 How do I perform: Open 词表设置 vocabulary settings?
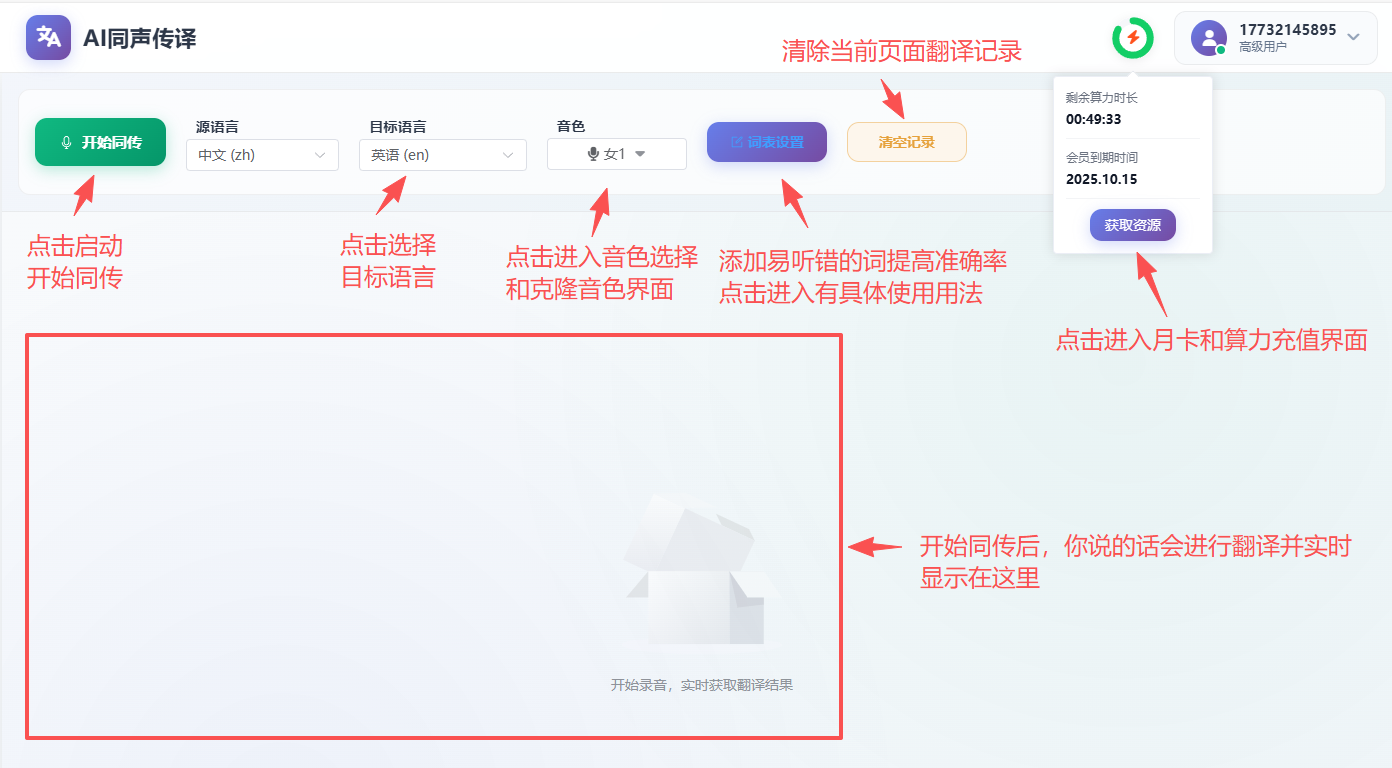[767, 142]
